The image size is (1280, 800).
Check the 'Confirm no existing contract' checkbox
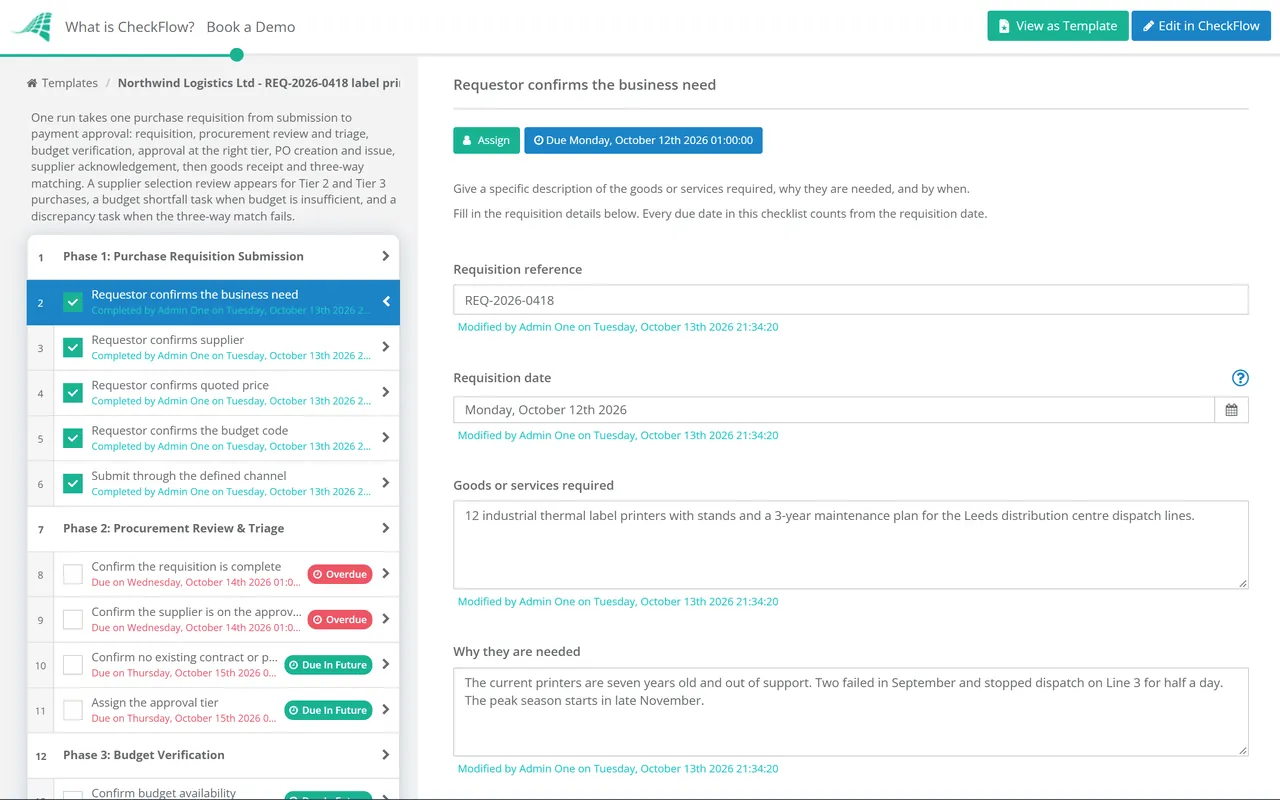tap(73, 665)
